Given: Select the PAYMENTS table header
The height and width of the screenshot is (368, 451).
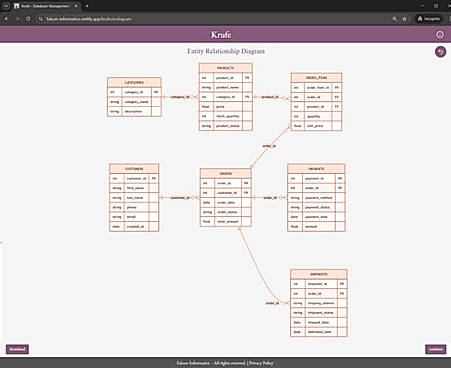Looking at the screenshot, I should (316, 169).
